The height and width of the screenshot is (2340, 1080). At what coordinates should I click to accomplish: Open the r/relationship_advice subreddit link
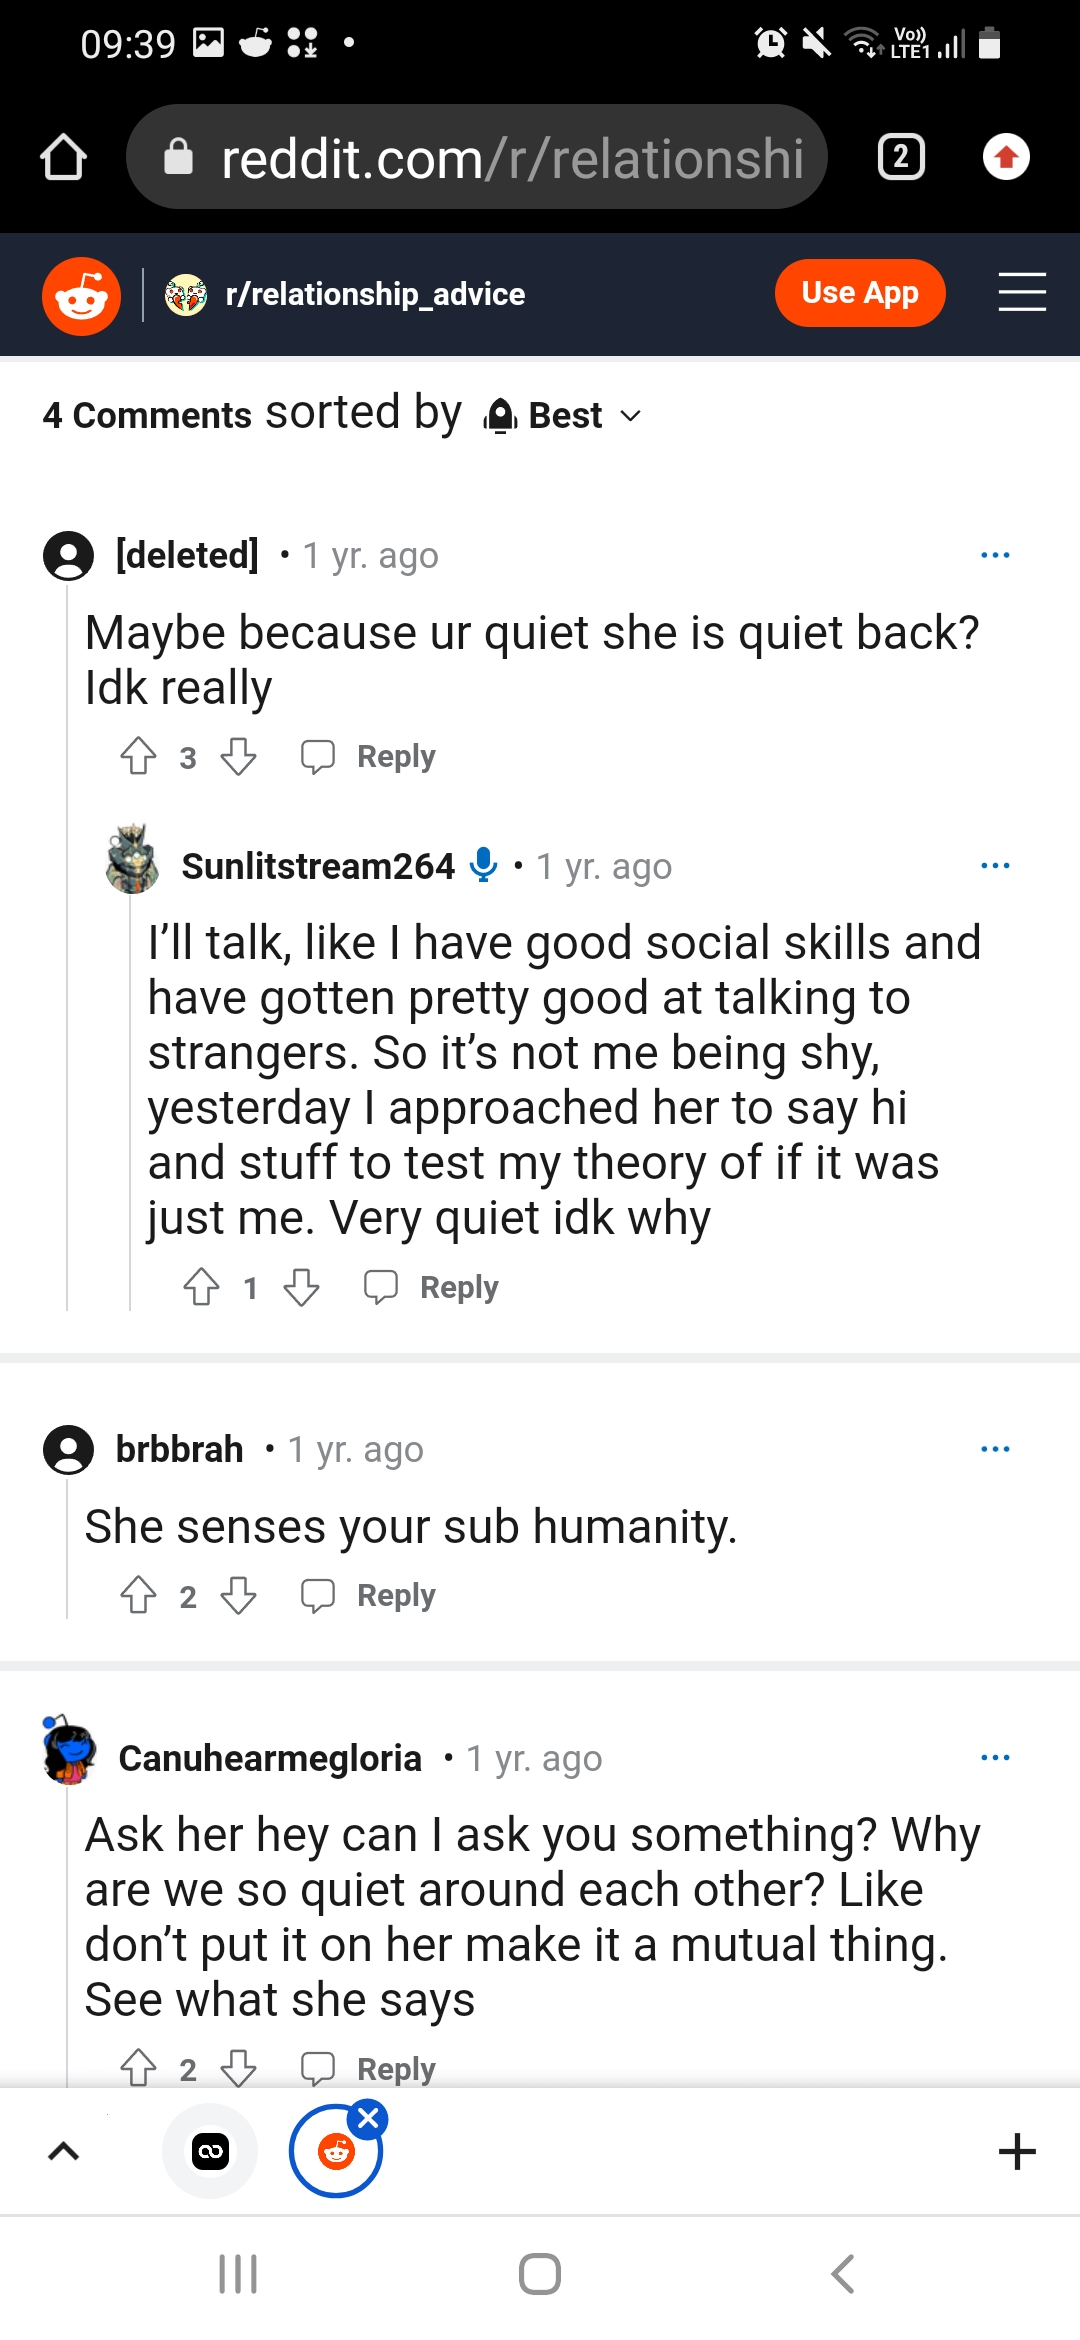[375, 295]
